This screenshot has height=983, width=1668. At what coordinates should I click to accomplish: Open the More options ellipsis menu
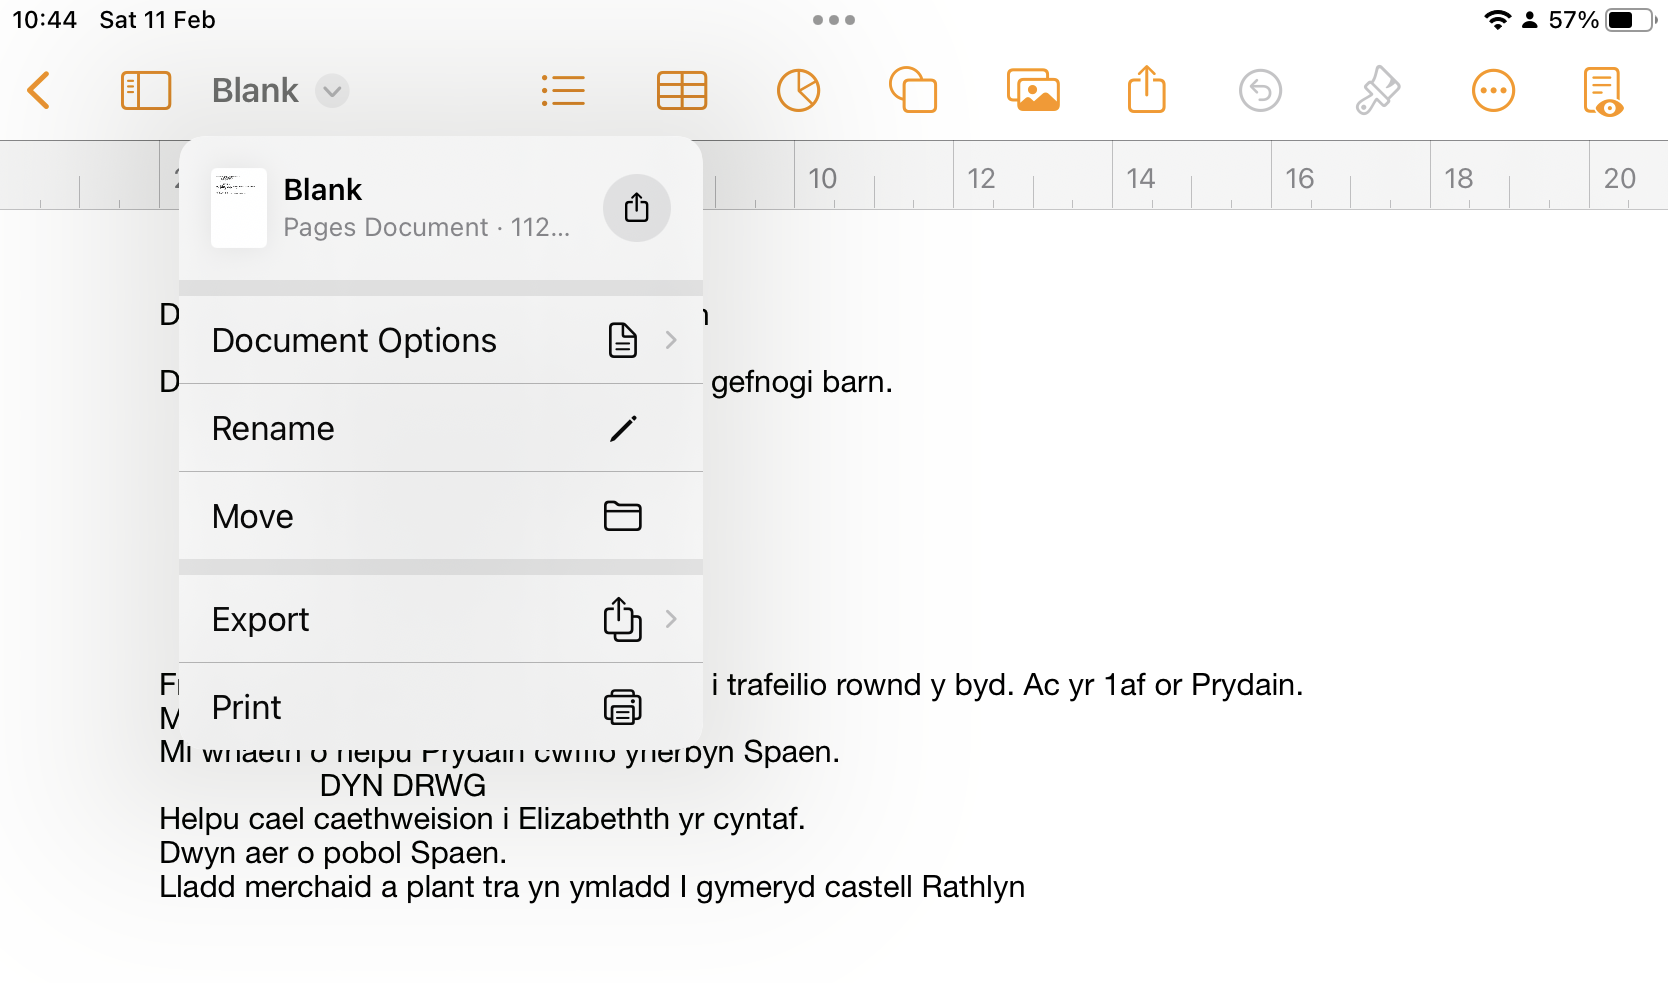coord(1493,91)
